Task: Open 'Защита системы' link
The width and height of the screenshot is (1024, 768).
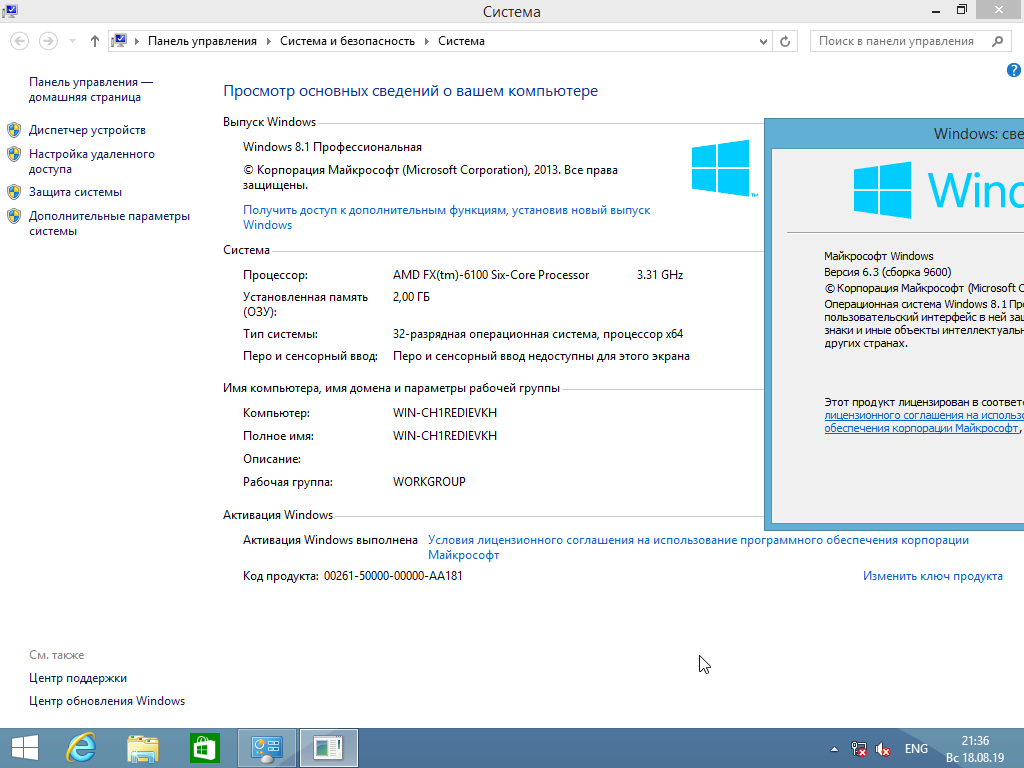Action: point(75,192)
